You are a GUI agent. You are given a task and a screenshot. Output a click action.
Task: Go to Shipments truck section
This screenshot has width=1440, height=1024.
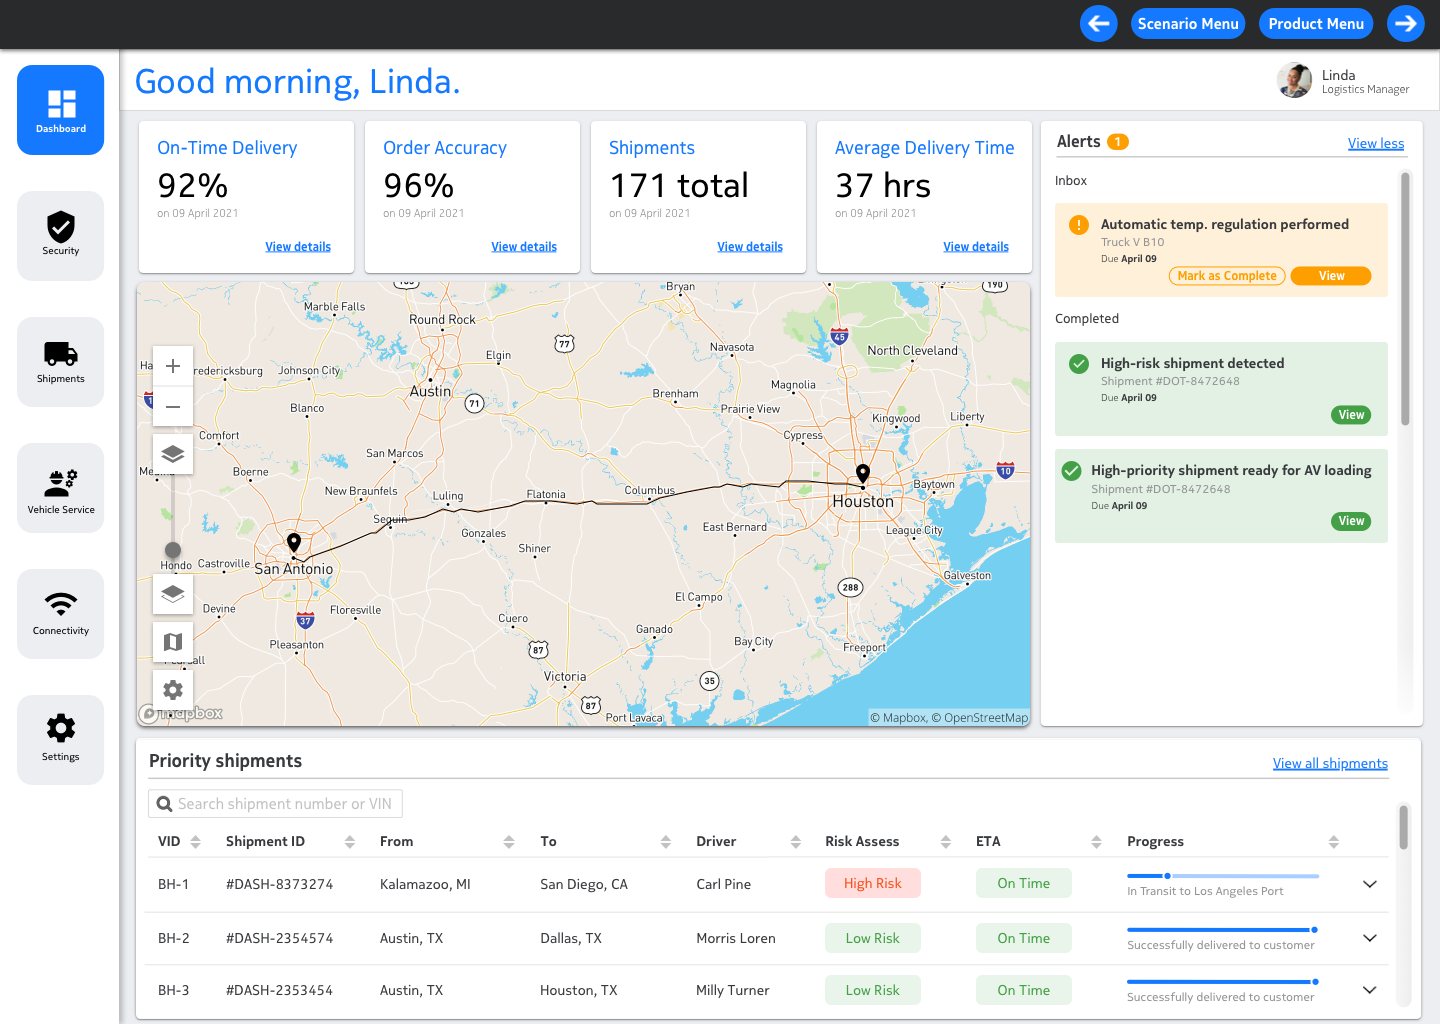(60, 362)
